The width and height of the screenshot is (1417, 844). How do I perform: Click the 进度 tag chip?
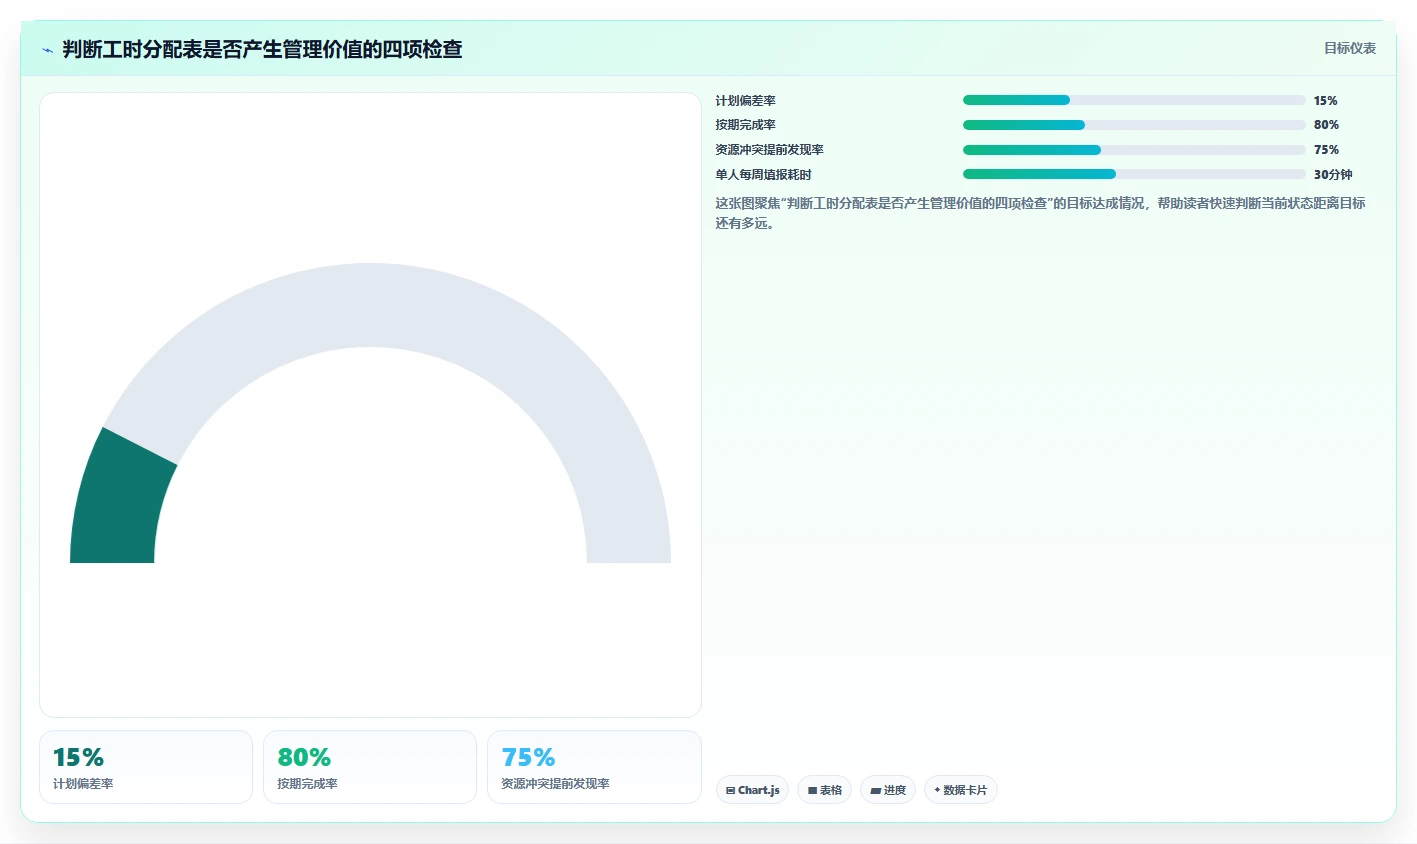pos(888,790)
